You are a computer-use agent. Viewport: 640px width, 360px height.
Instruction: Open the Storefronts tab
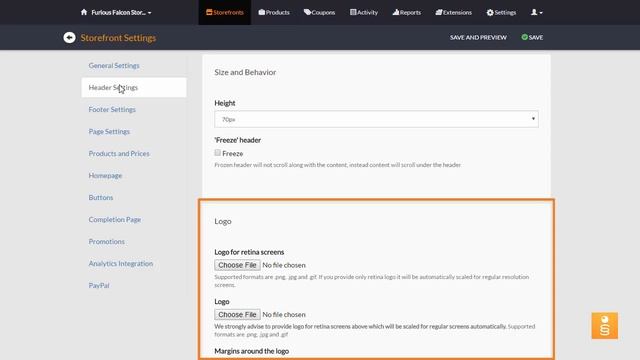pyautogui.click(x=224, y=12)
